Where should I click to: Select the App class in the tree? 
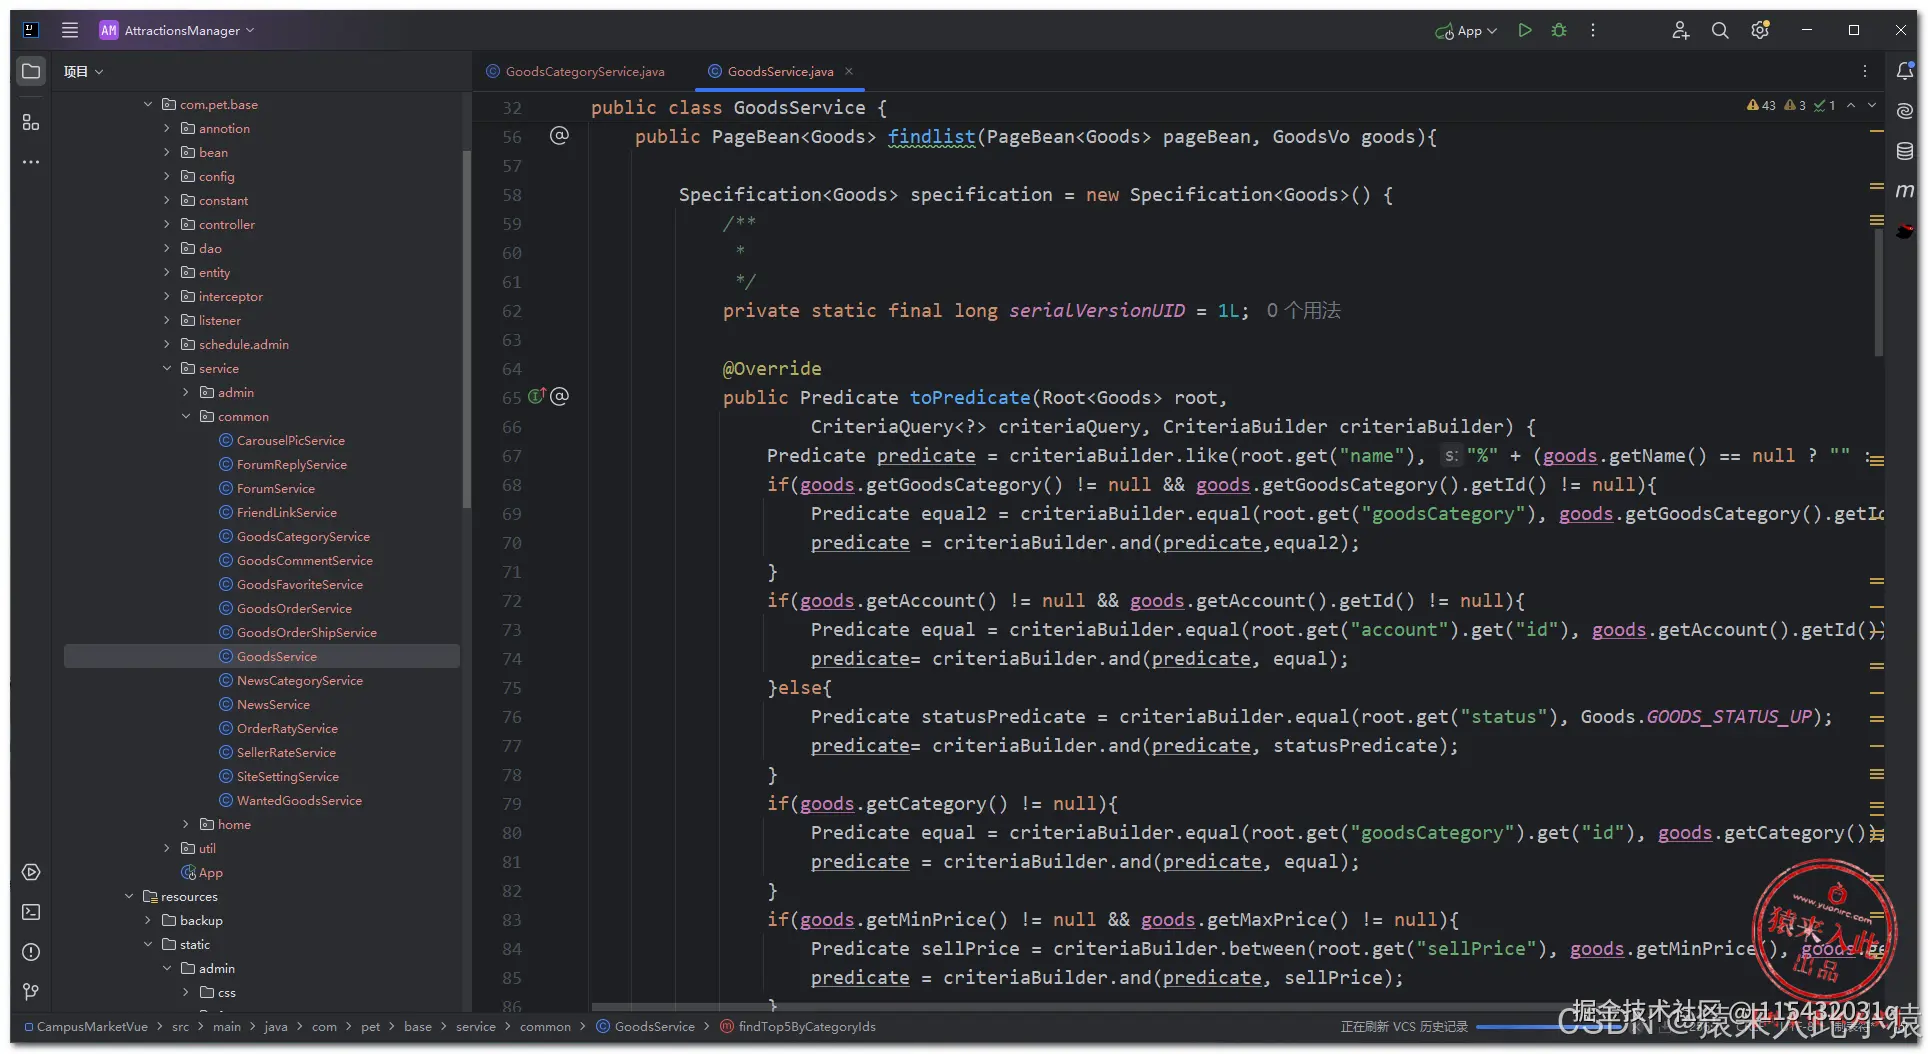click(202, 872)
